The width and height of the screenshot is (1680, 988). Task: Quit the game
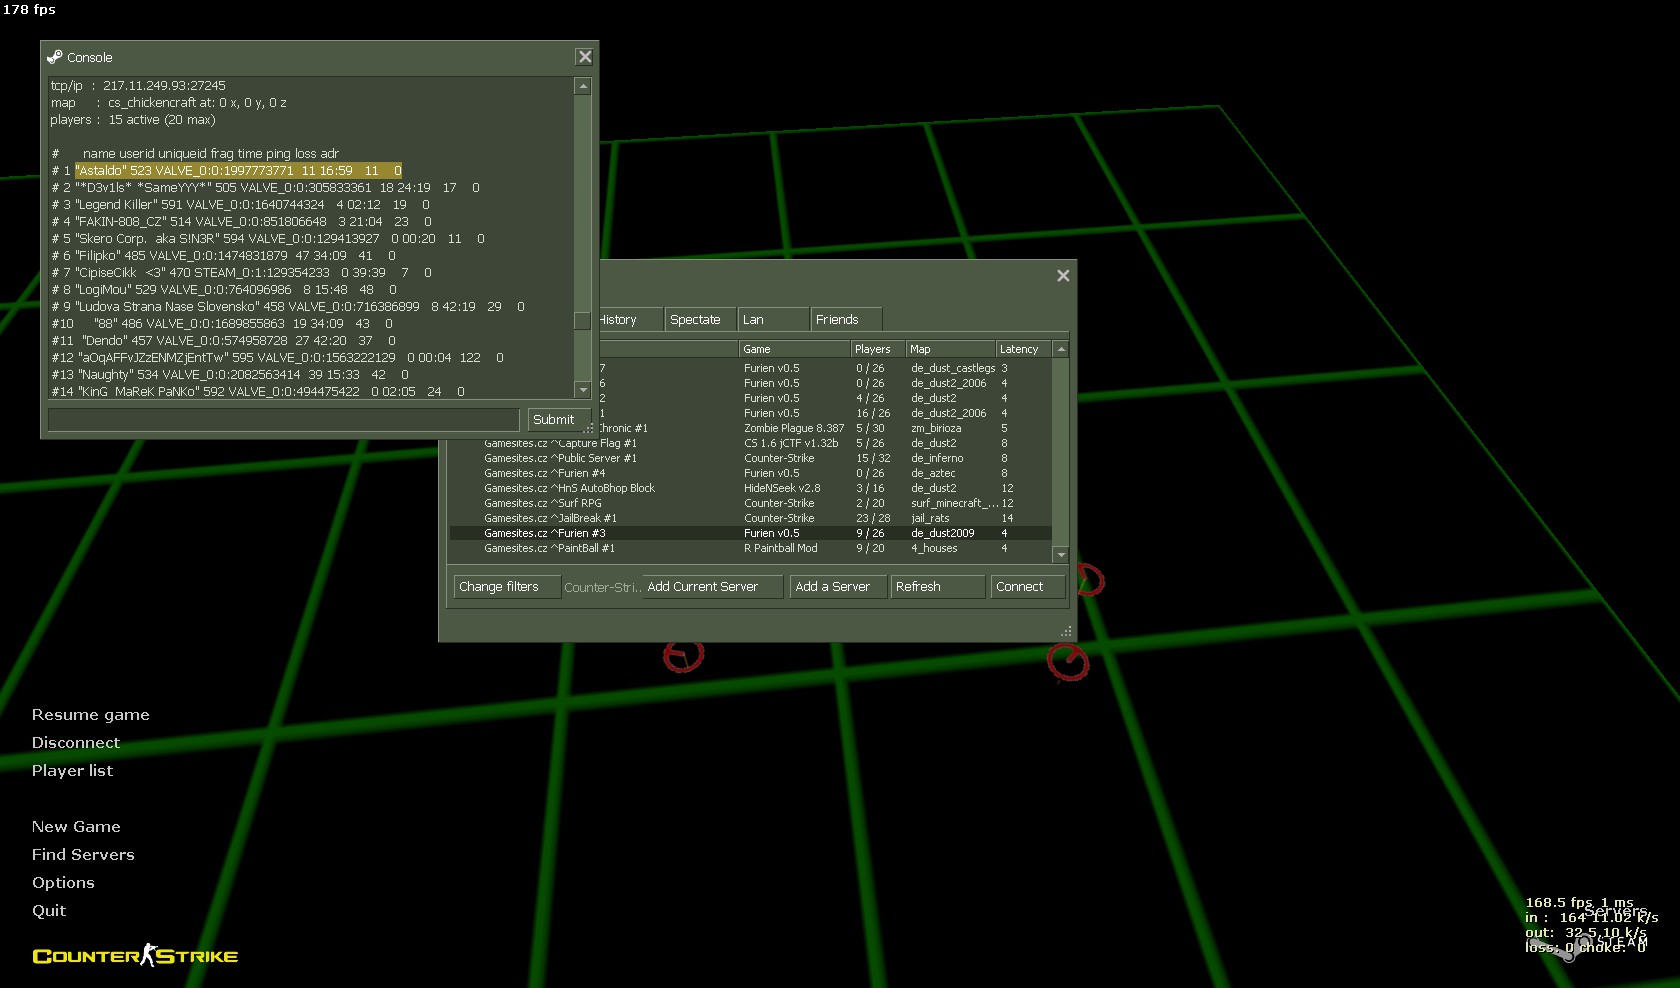point(49,911)
